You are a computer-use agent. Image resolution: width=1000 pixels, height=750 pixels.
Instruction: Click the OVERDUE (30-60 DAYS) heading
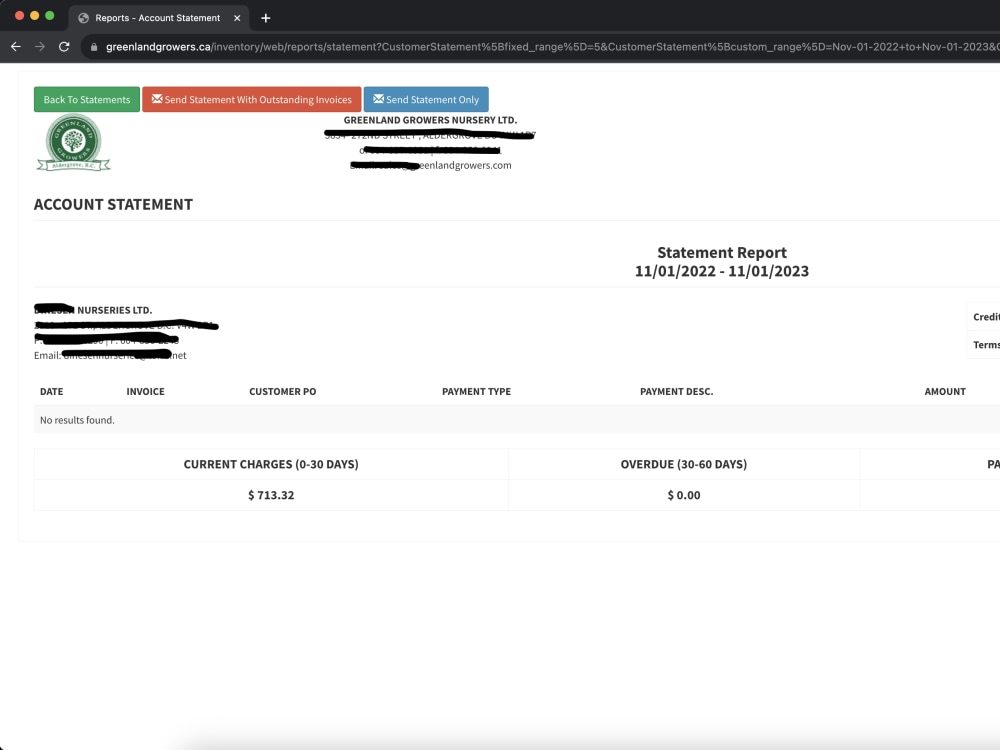click(x=684, y=464)
